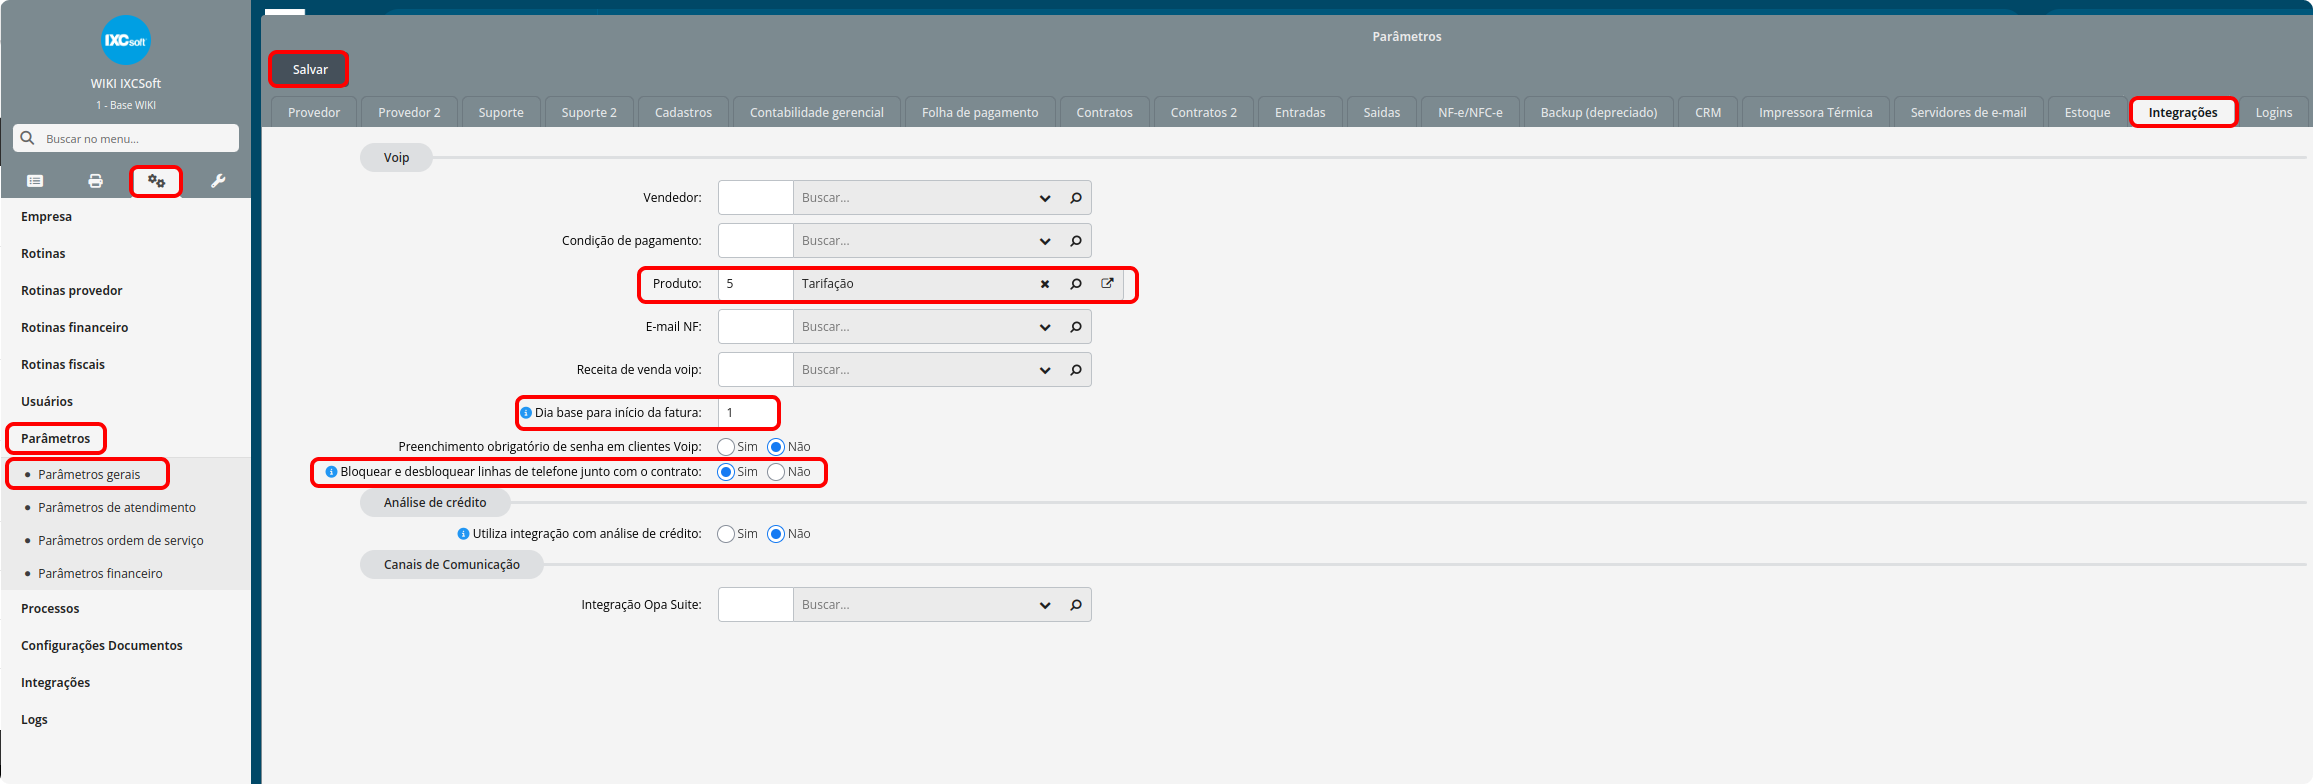Open the NF-e/NFC-e tab
Screen dimensions: 2313x784
(x=1470, y=112)
